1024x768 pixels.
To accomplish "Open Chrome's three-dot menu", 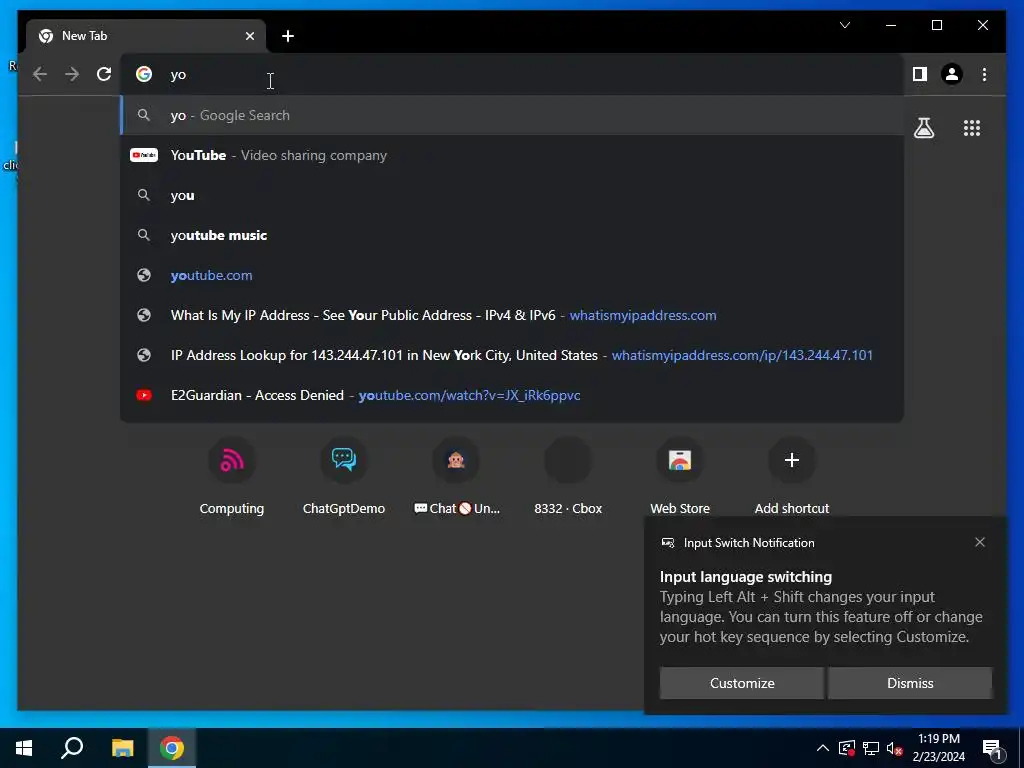I will click(x=984, y=74).
